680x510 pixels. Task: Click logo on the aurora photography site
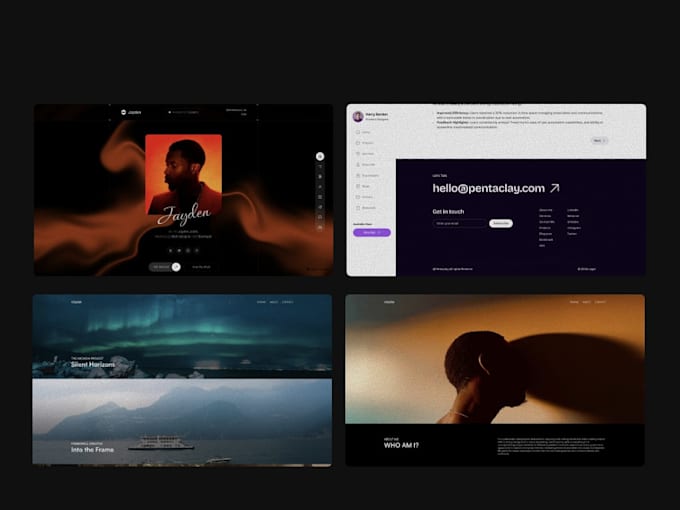coord(76,302)
